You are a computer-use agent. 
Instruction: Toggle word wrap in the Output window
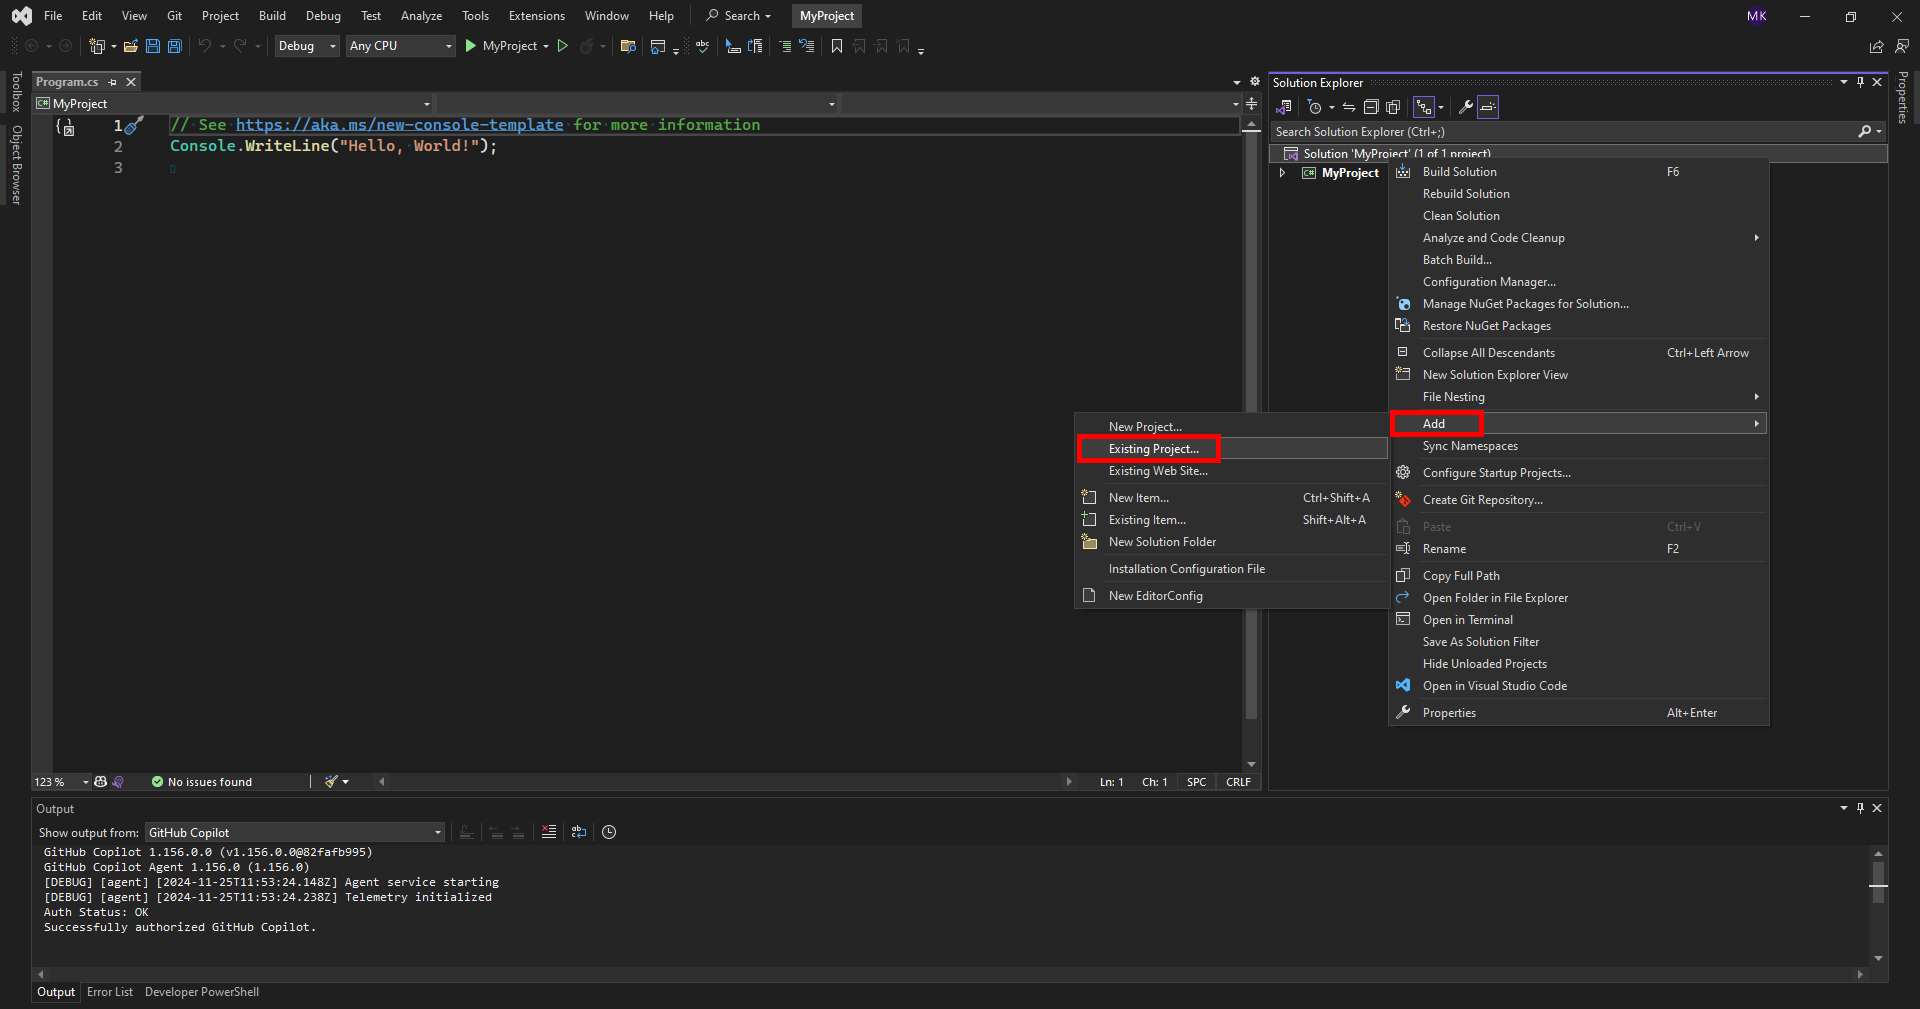click(578, 832)
